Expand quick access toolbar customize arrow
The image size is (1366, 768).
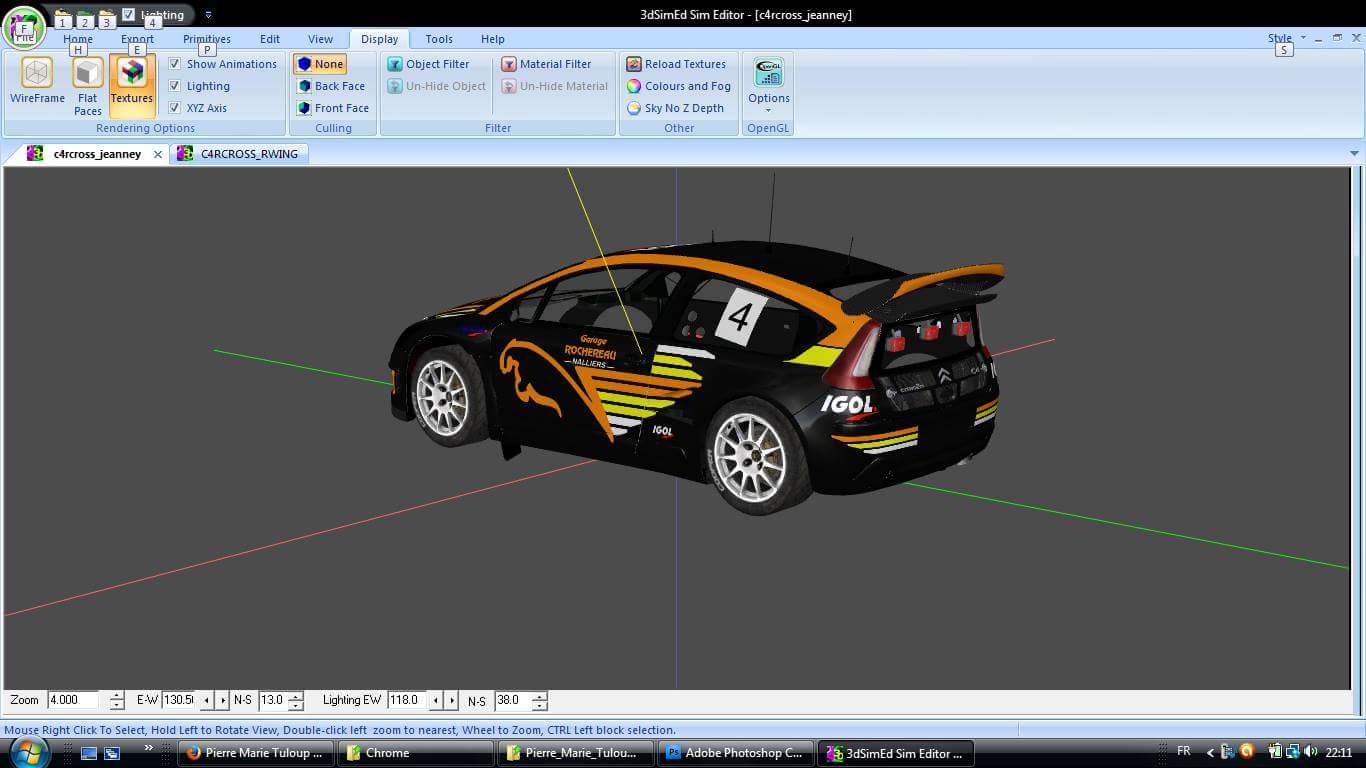tap(208, 15)
